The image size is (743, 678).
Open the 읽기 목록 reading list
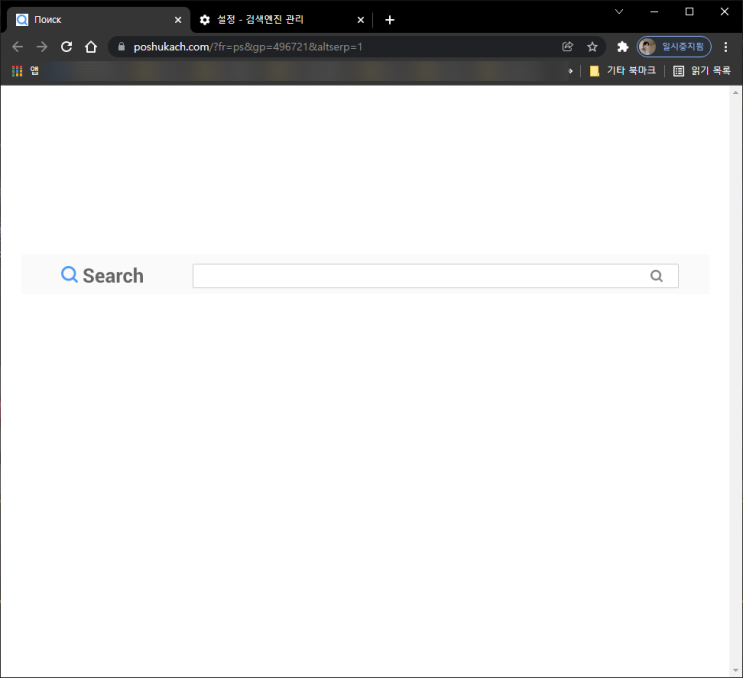pos(702,71)
